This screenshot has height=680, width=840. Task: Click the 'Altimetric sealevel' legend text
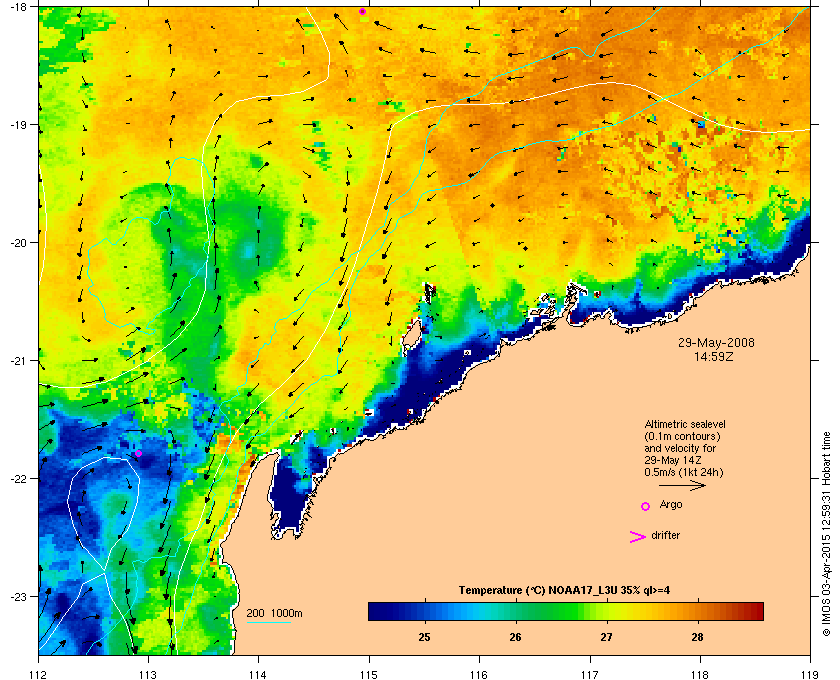click(x=685, y=424)
